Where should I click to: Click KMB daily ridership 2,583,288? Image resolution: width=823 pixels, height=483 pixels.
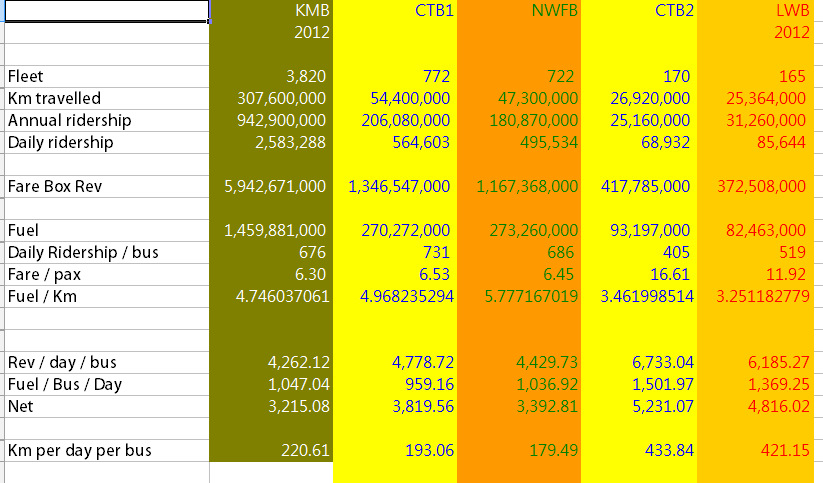click(290, 143)
